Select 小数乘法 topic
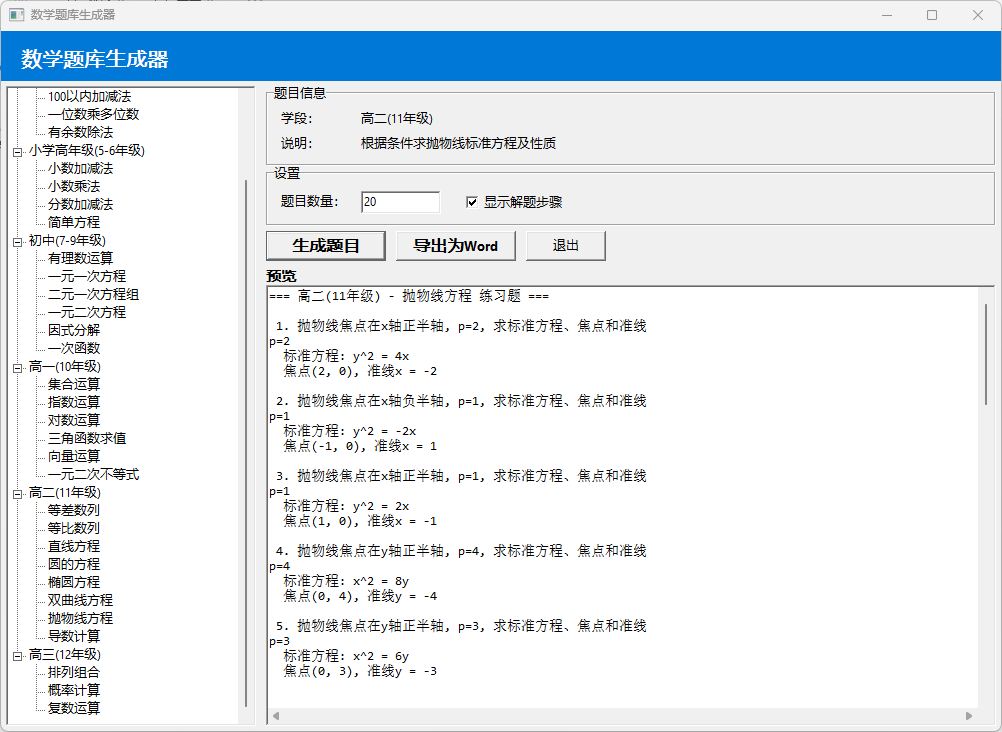The width and height of the screenshot is (1002, 732). tap(74, 186)
